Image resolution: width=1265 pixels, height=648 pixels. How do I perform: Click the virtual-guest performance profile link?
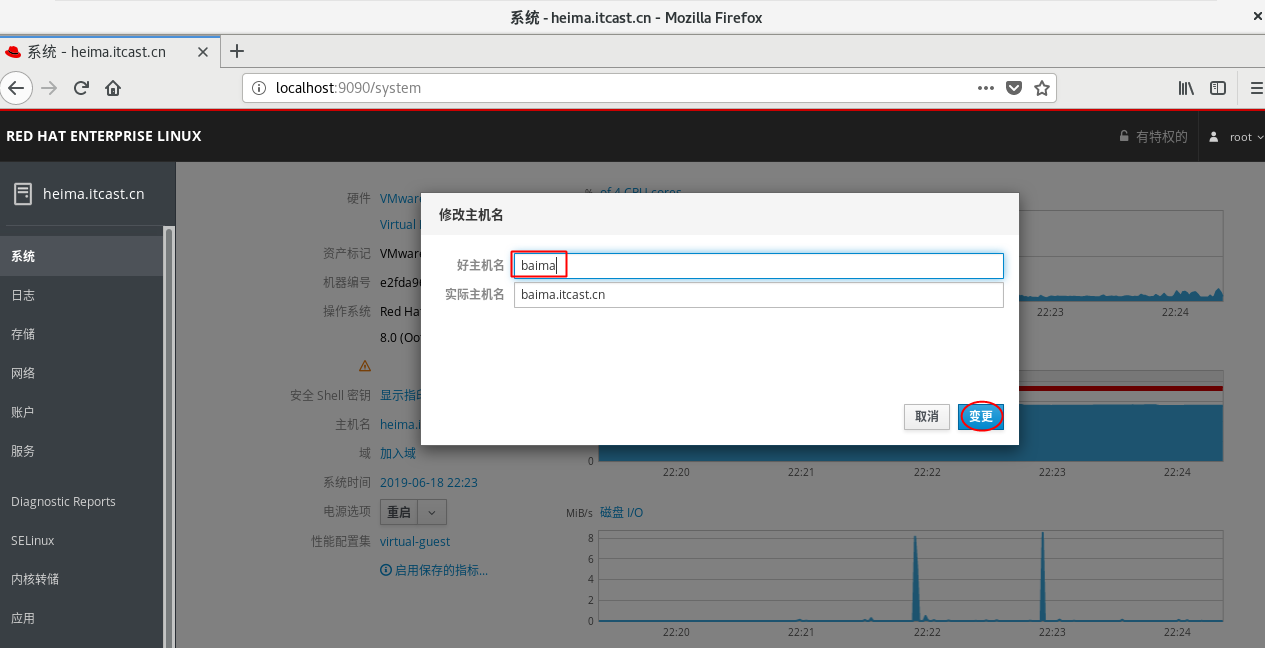[415, 542]
